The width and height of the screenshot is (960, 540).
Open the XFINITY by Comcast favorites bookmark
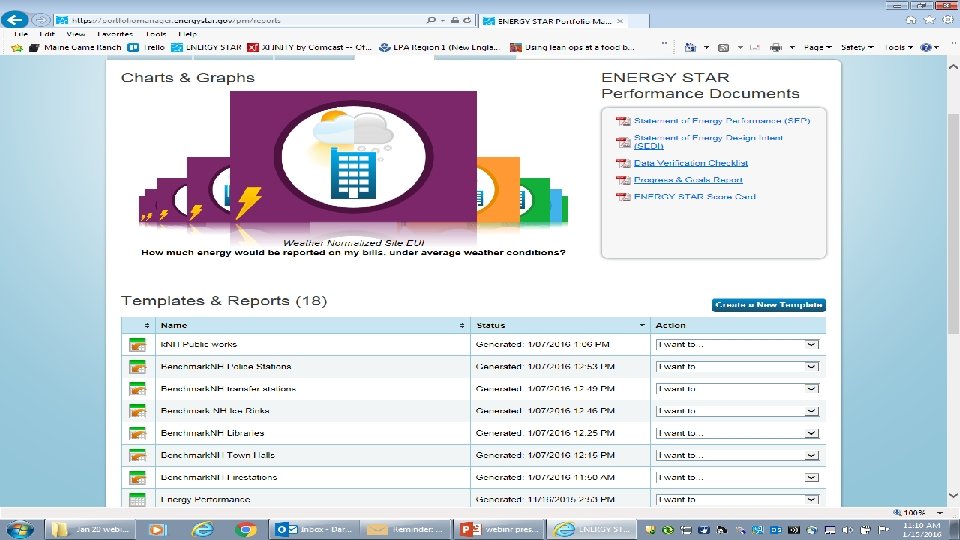click(309, 47)
